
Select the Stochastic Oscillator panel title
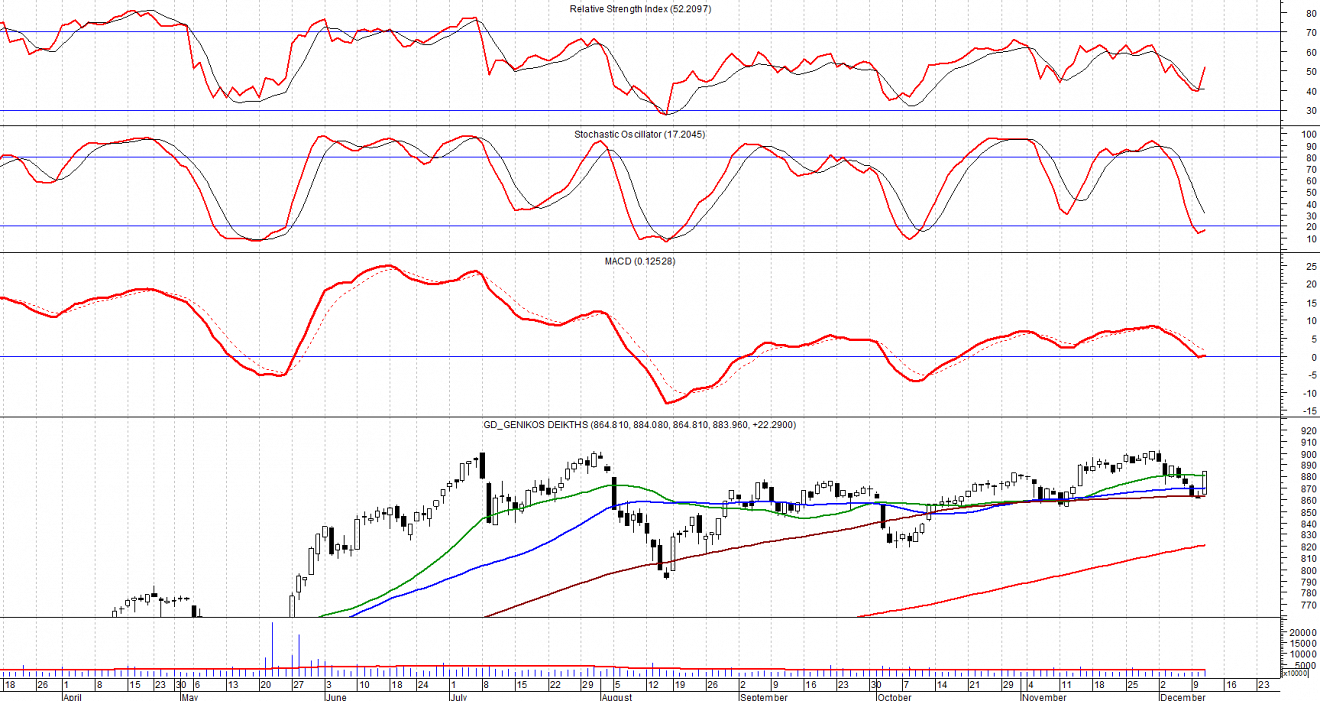tap(639, 134)
